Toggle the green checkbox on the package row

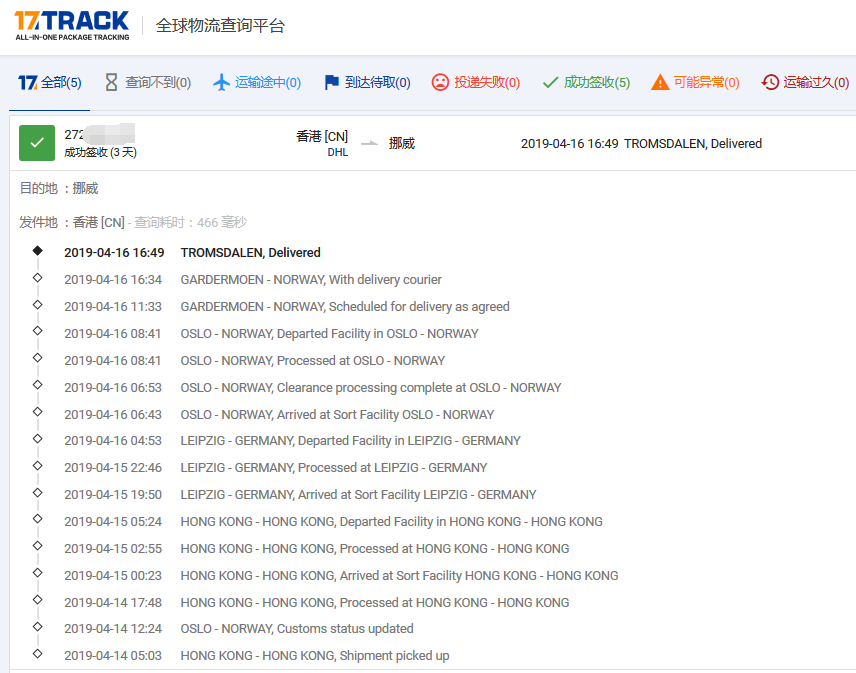coord(37,143)
